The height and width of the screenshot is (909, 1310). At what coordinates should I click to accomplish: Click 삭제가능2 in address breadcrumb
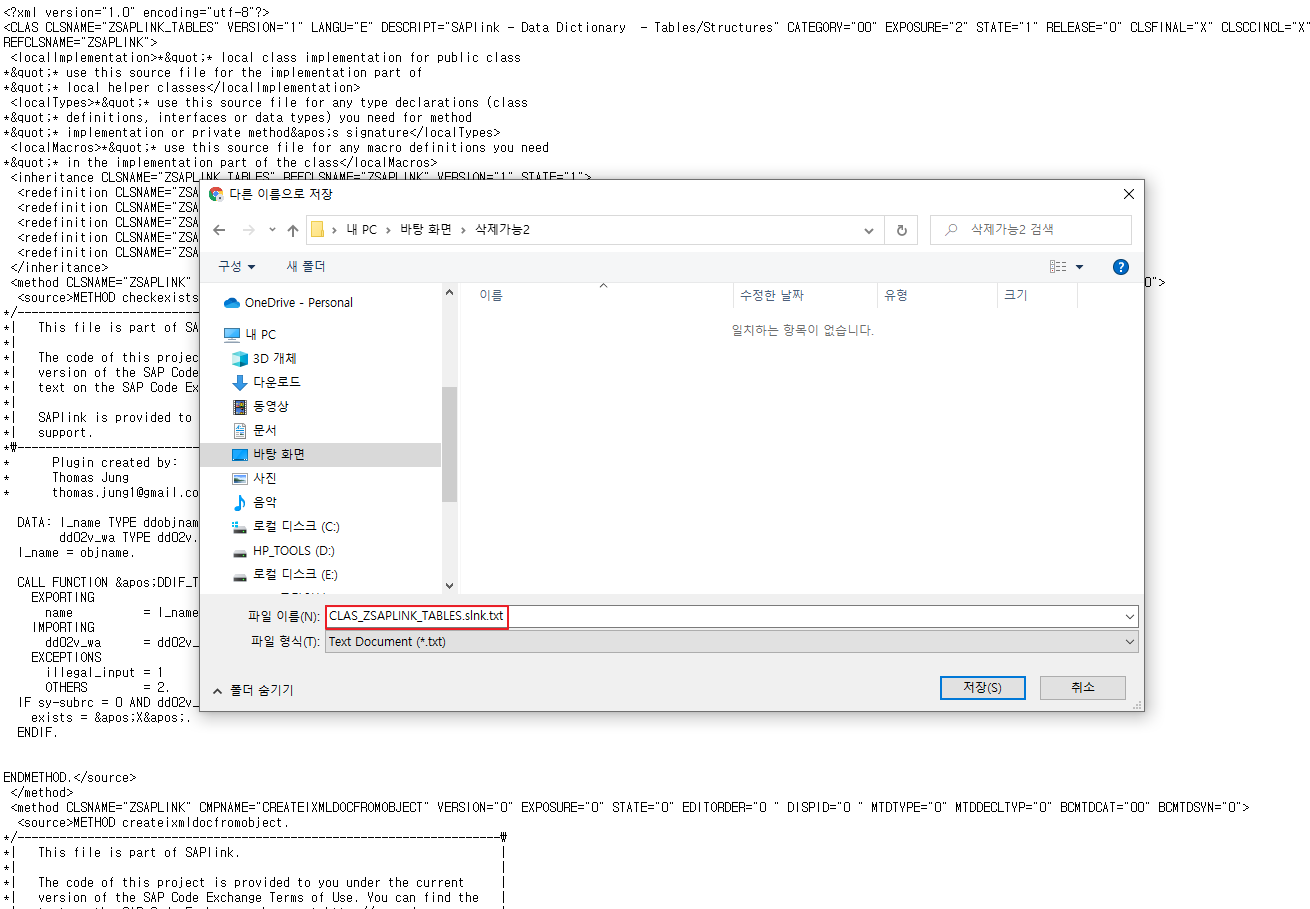click(502, 230)
